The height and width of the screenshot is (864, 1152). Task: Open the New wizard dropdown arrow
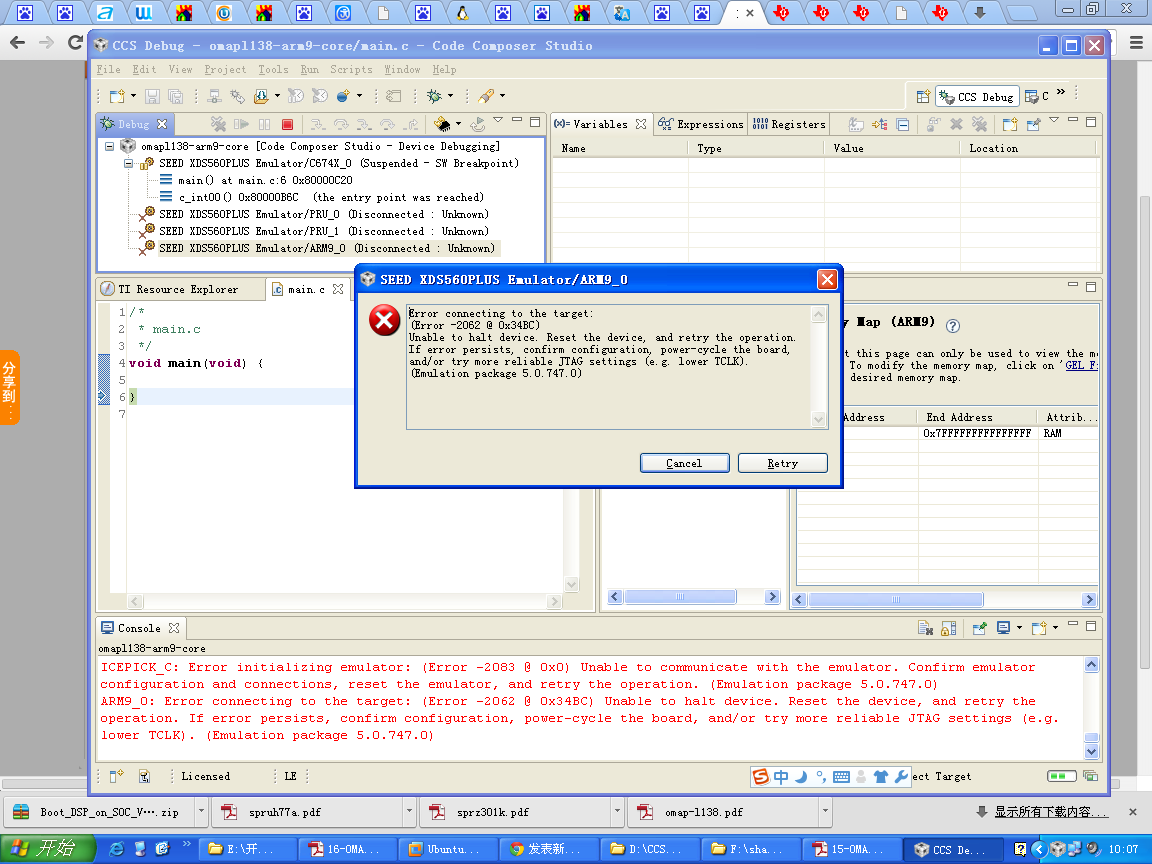(133, 96)
